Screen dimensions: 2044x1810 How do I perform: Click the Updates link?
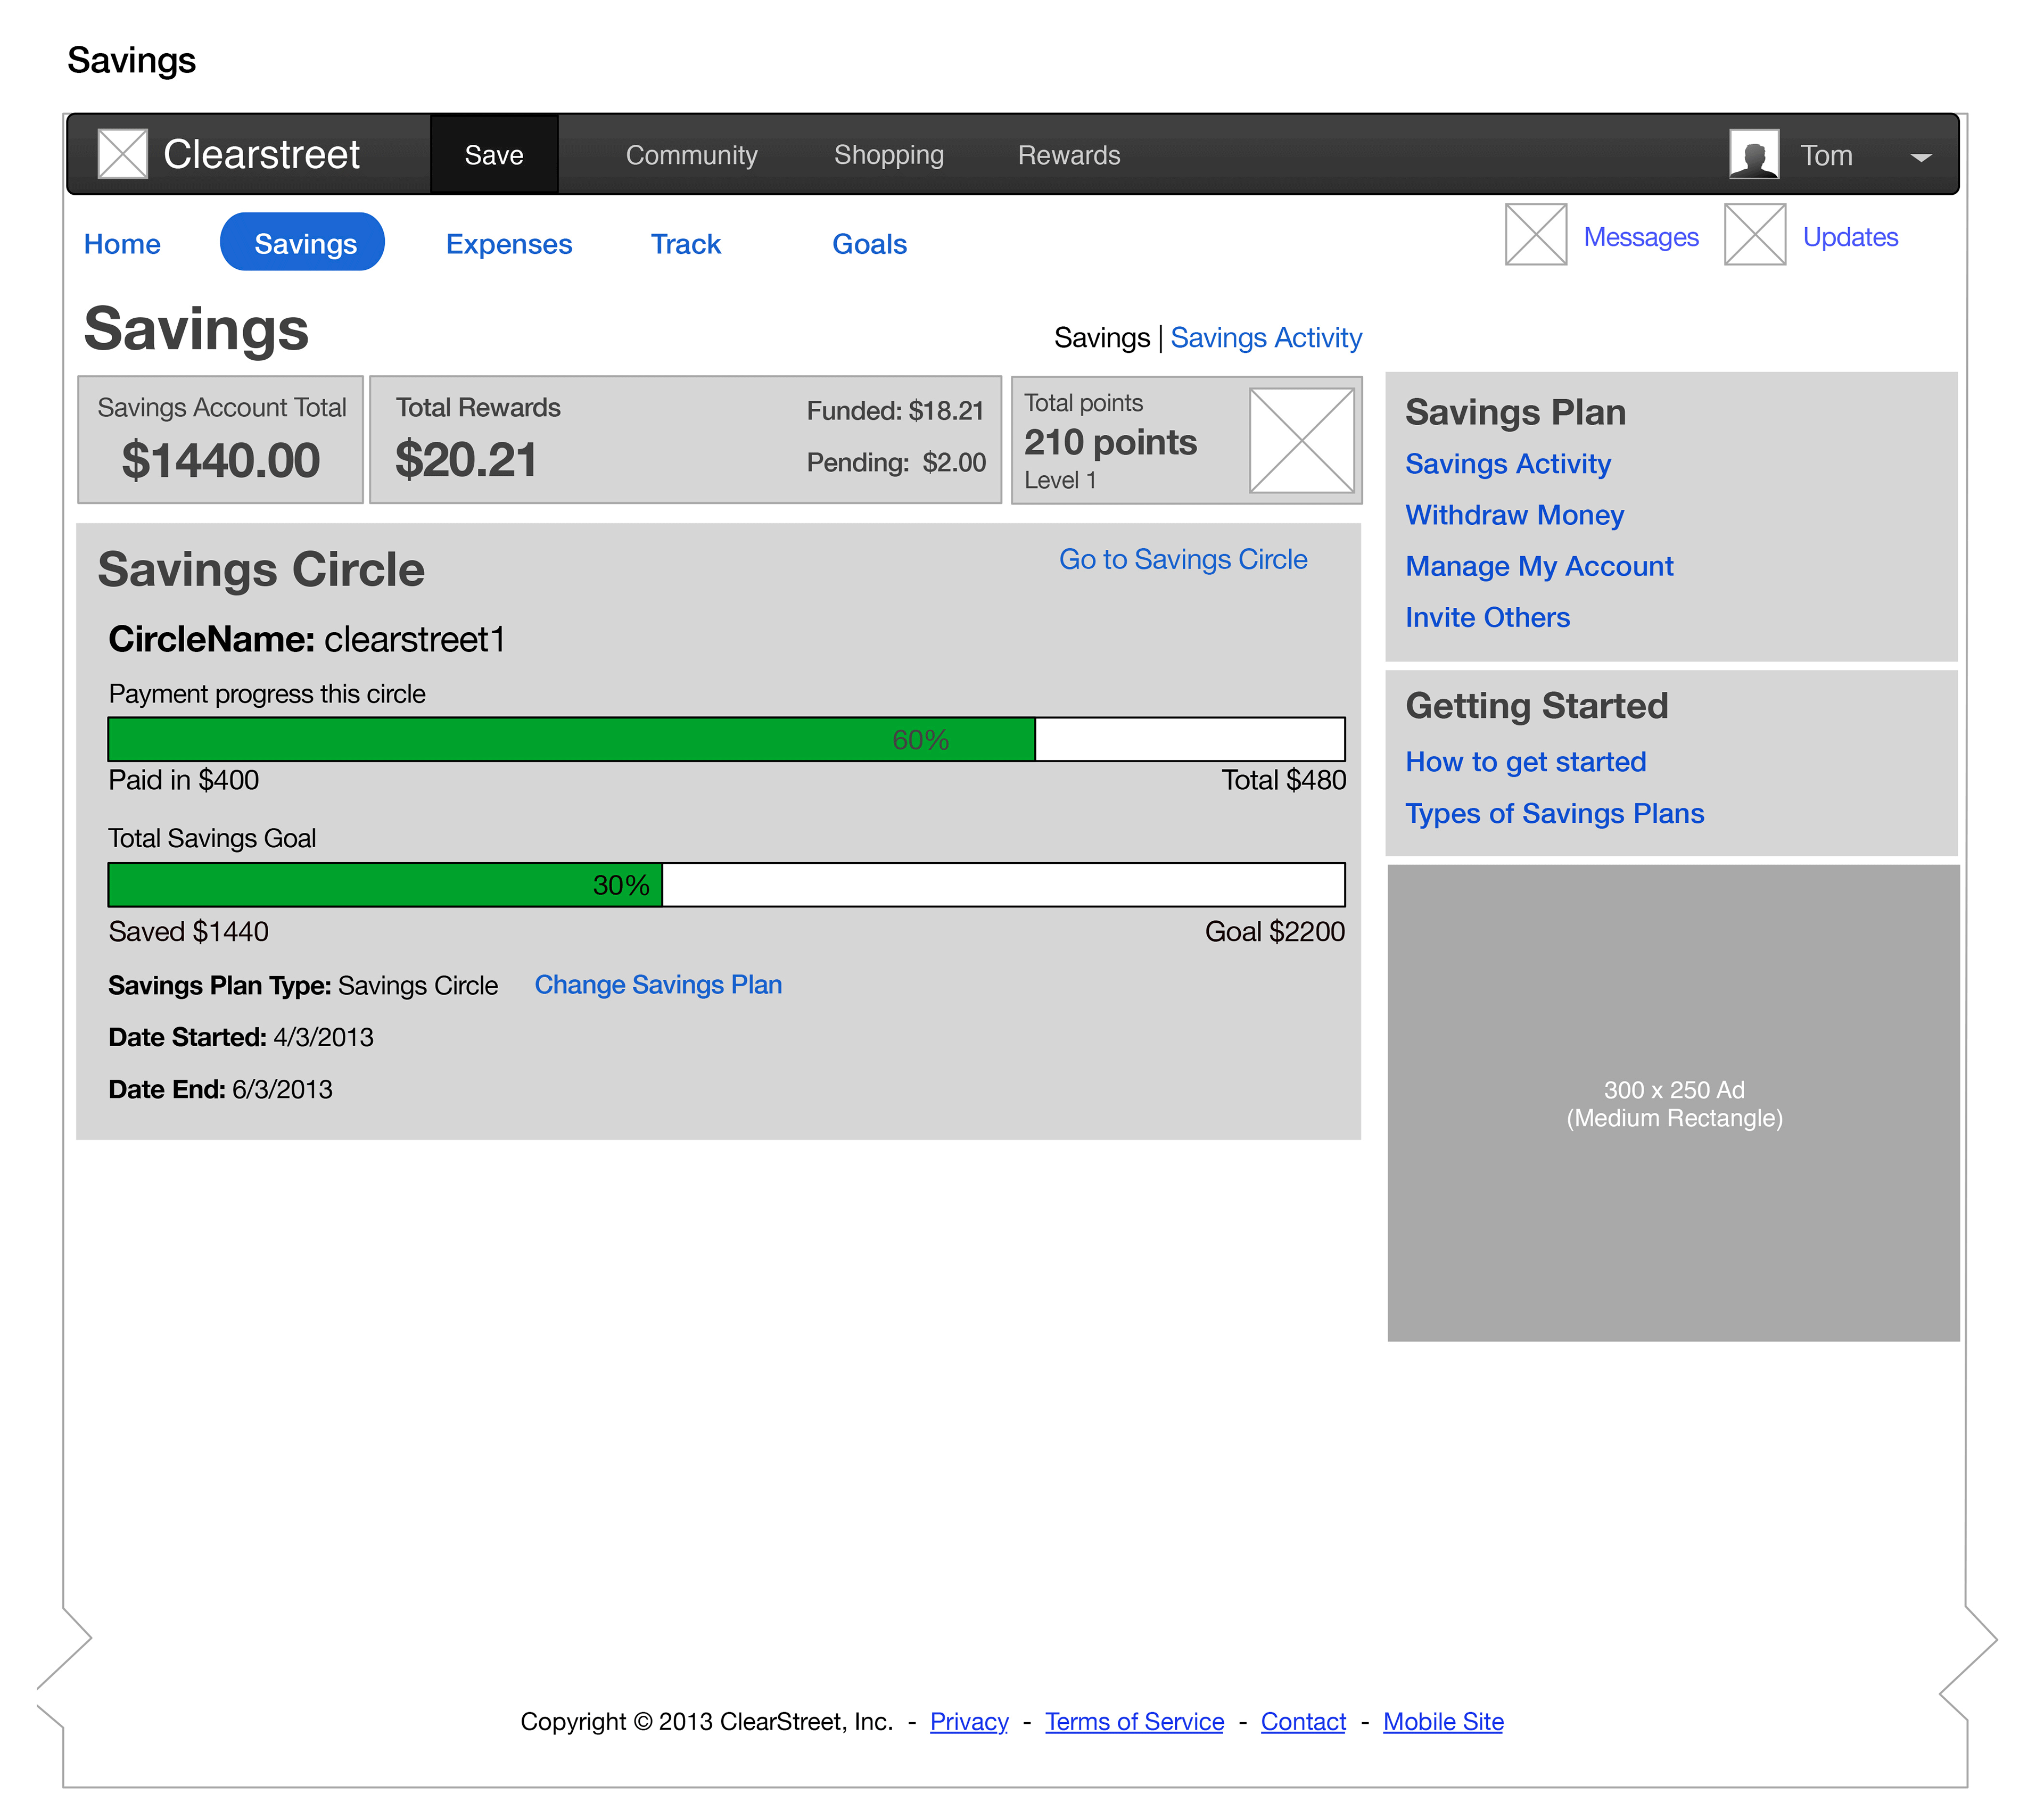pos(1850,237)
